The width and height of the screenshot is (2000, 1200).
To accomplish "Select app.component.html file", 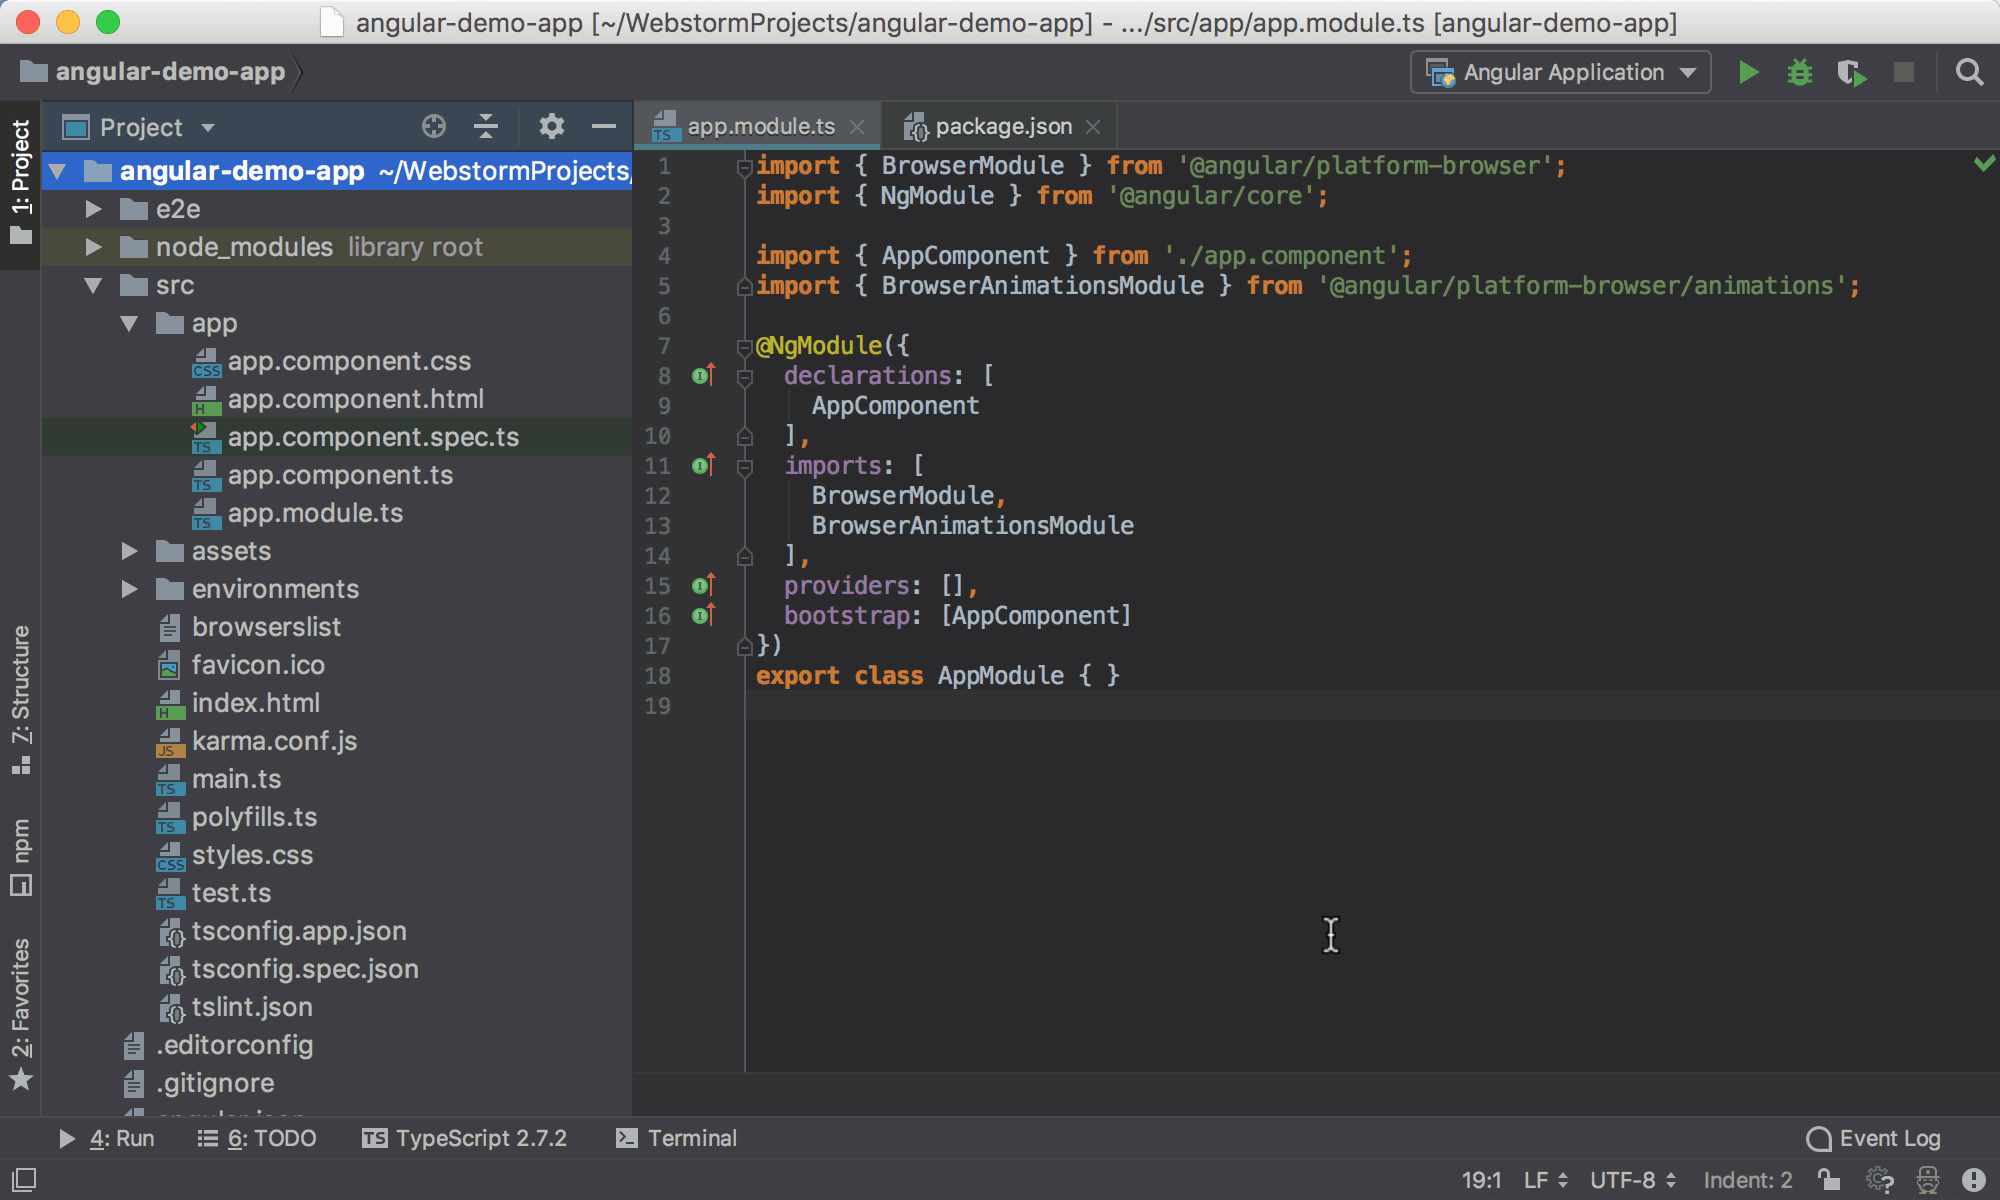I will coord(355,399).
